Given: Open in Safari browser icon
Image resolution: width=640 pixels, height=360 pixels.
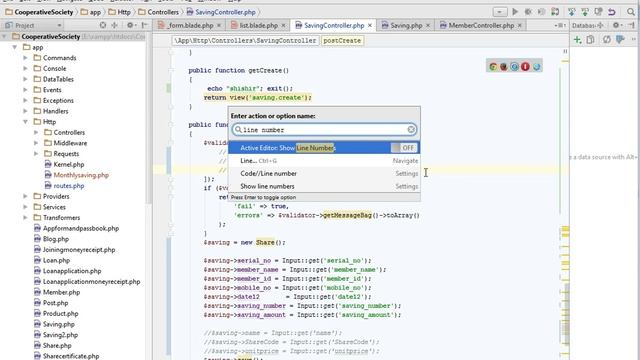Looking at the screenshot, I should point(514,67).
